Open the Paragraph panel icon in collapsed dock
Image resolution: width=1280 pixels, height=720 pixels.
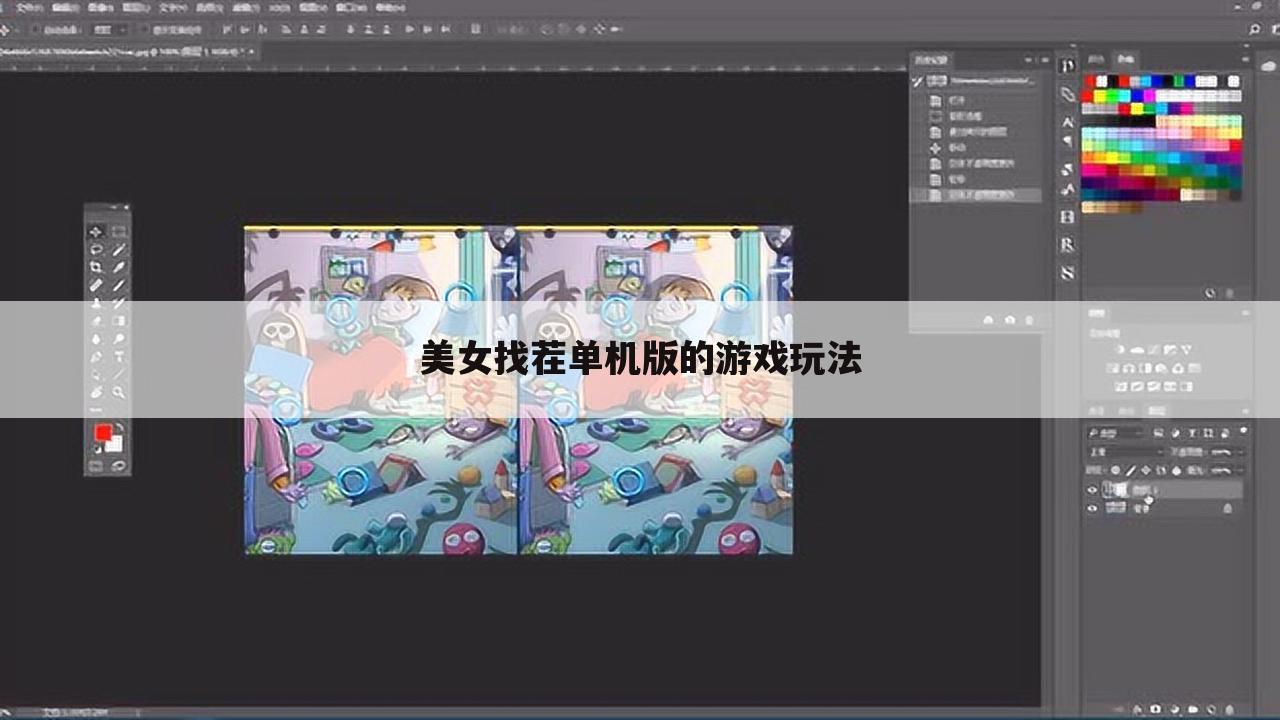(1067, 140)
